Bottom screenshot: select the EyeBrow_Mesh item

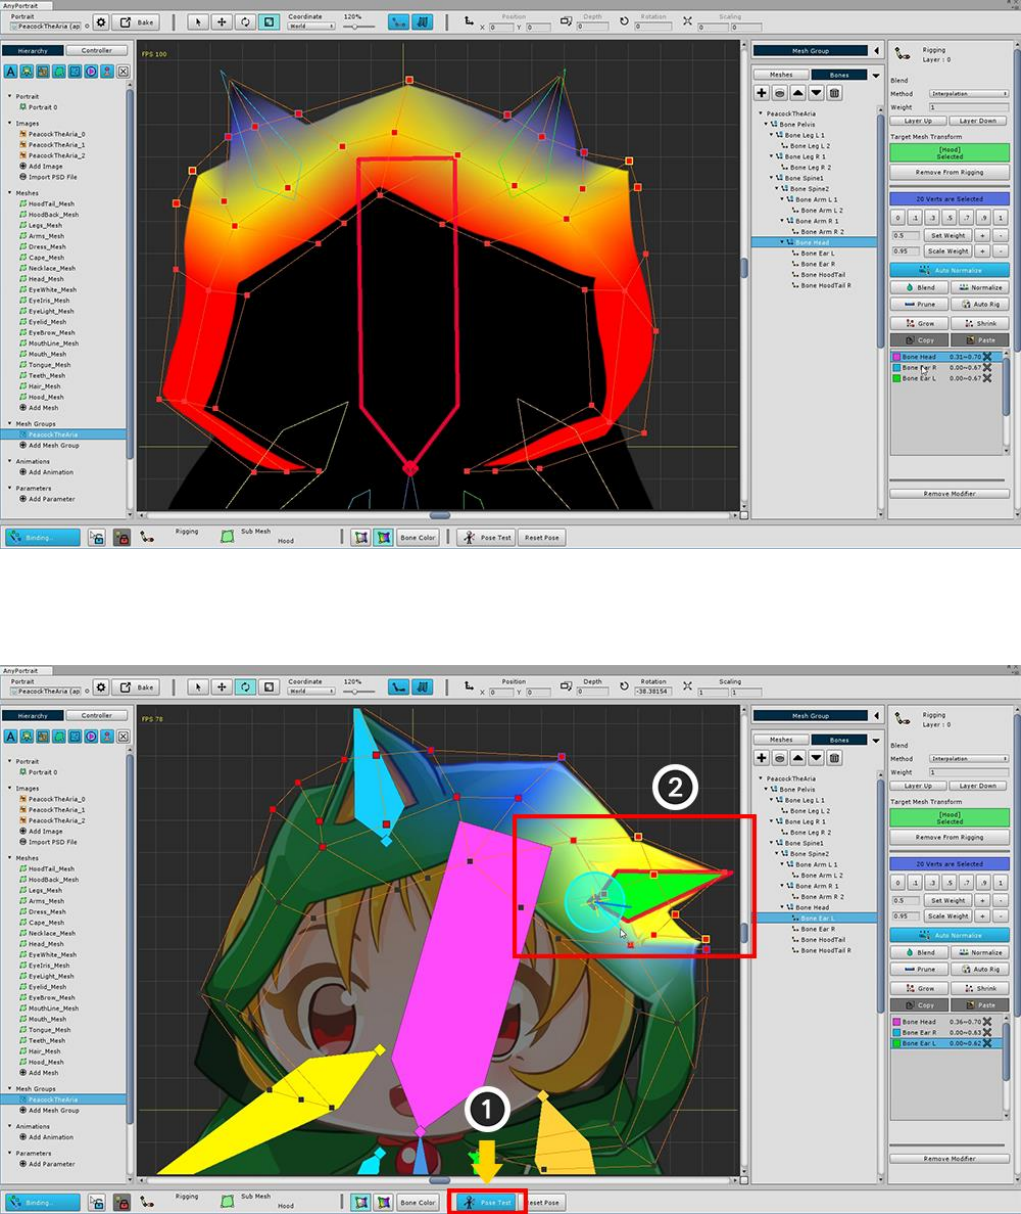[x=46, y=997]
